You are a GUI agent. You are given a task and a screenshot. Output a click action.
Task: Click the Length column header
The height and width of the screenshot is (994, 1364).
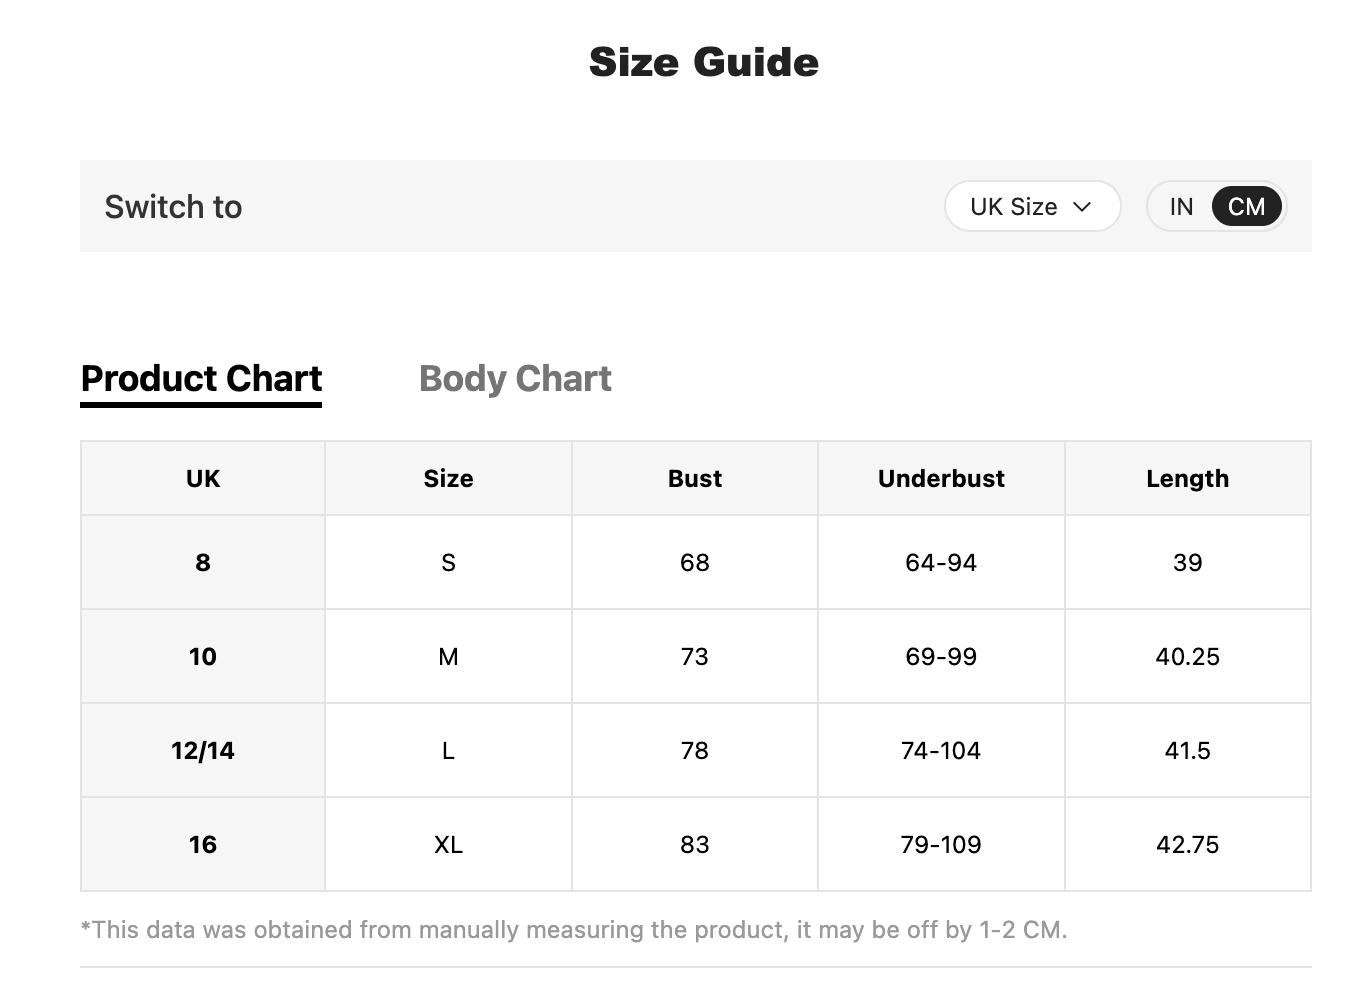click(1188, 479)
